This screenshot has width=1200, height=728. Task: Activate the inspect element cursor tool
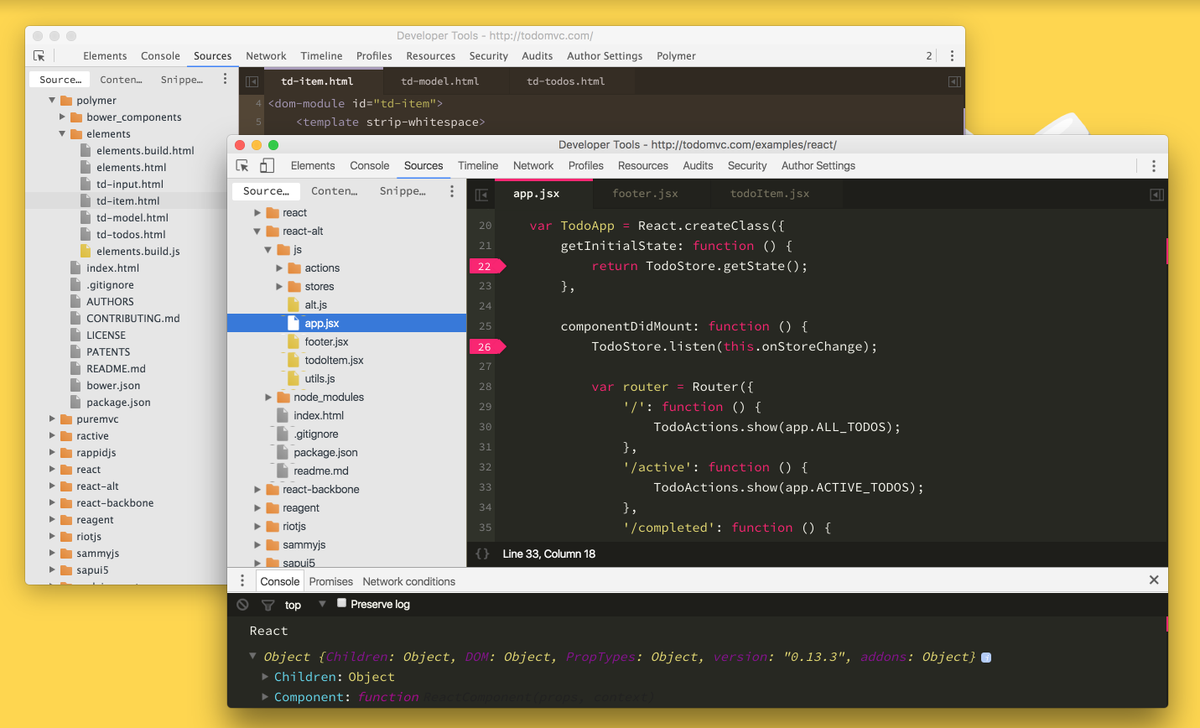[240, 165]
